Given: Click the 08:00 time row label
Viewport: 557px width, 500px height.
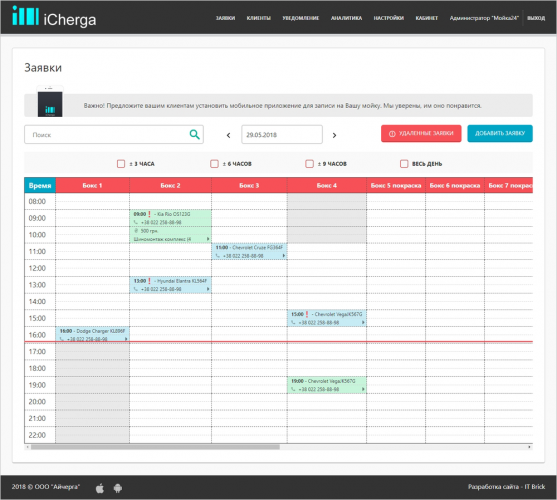Looking at the screenshot, I should pyautogui.click(x=37, y=201).
